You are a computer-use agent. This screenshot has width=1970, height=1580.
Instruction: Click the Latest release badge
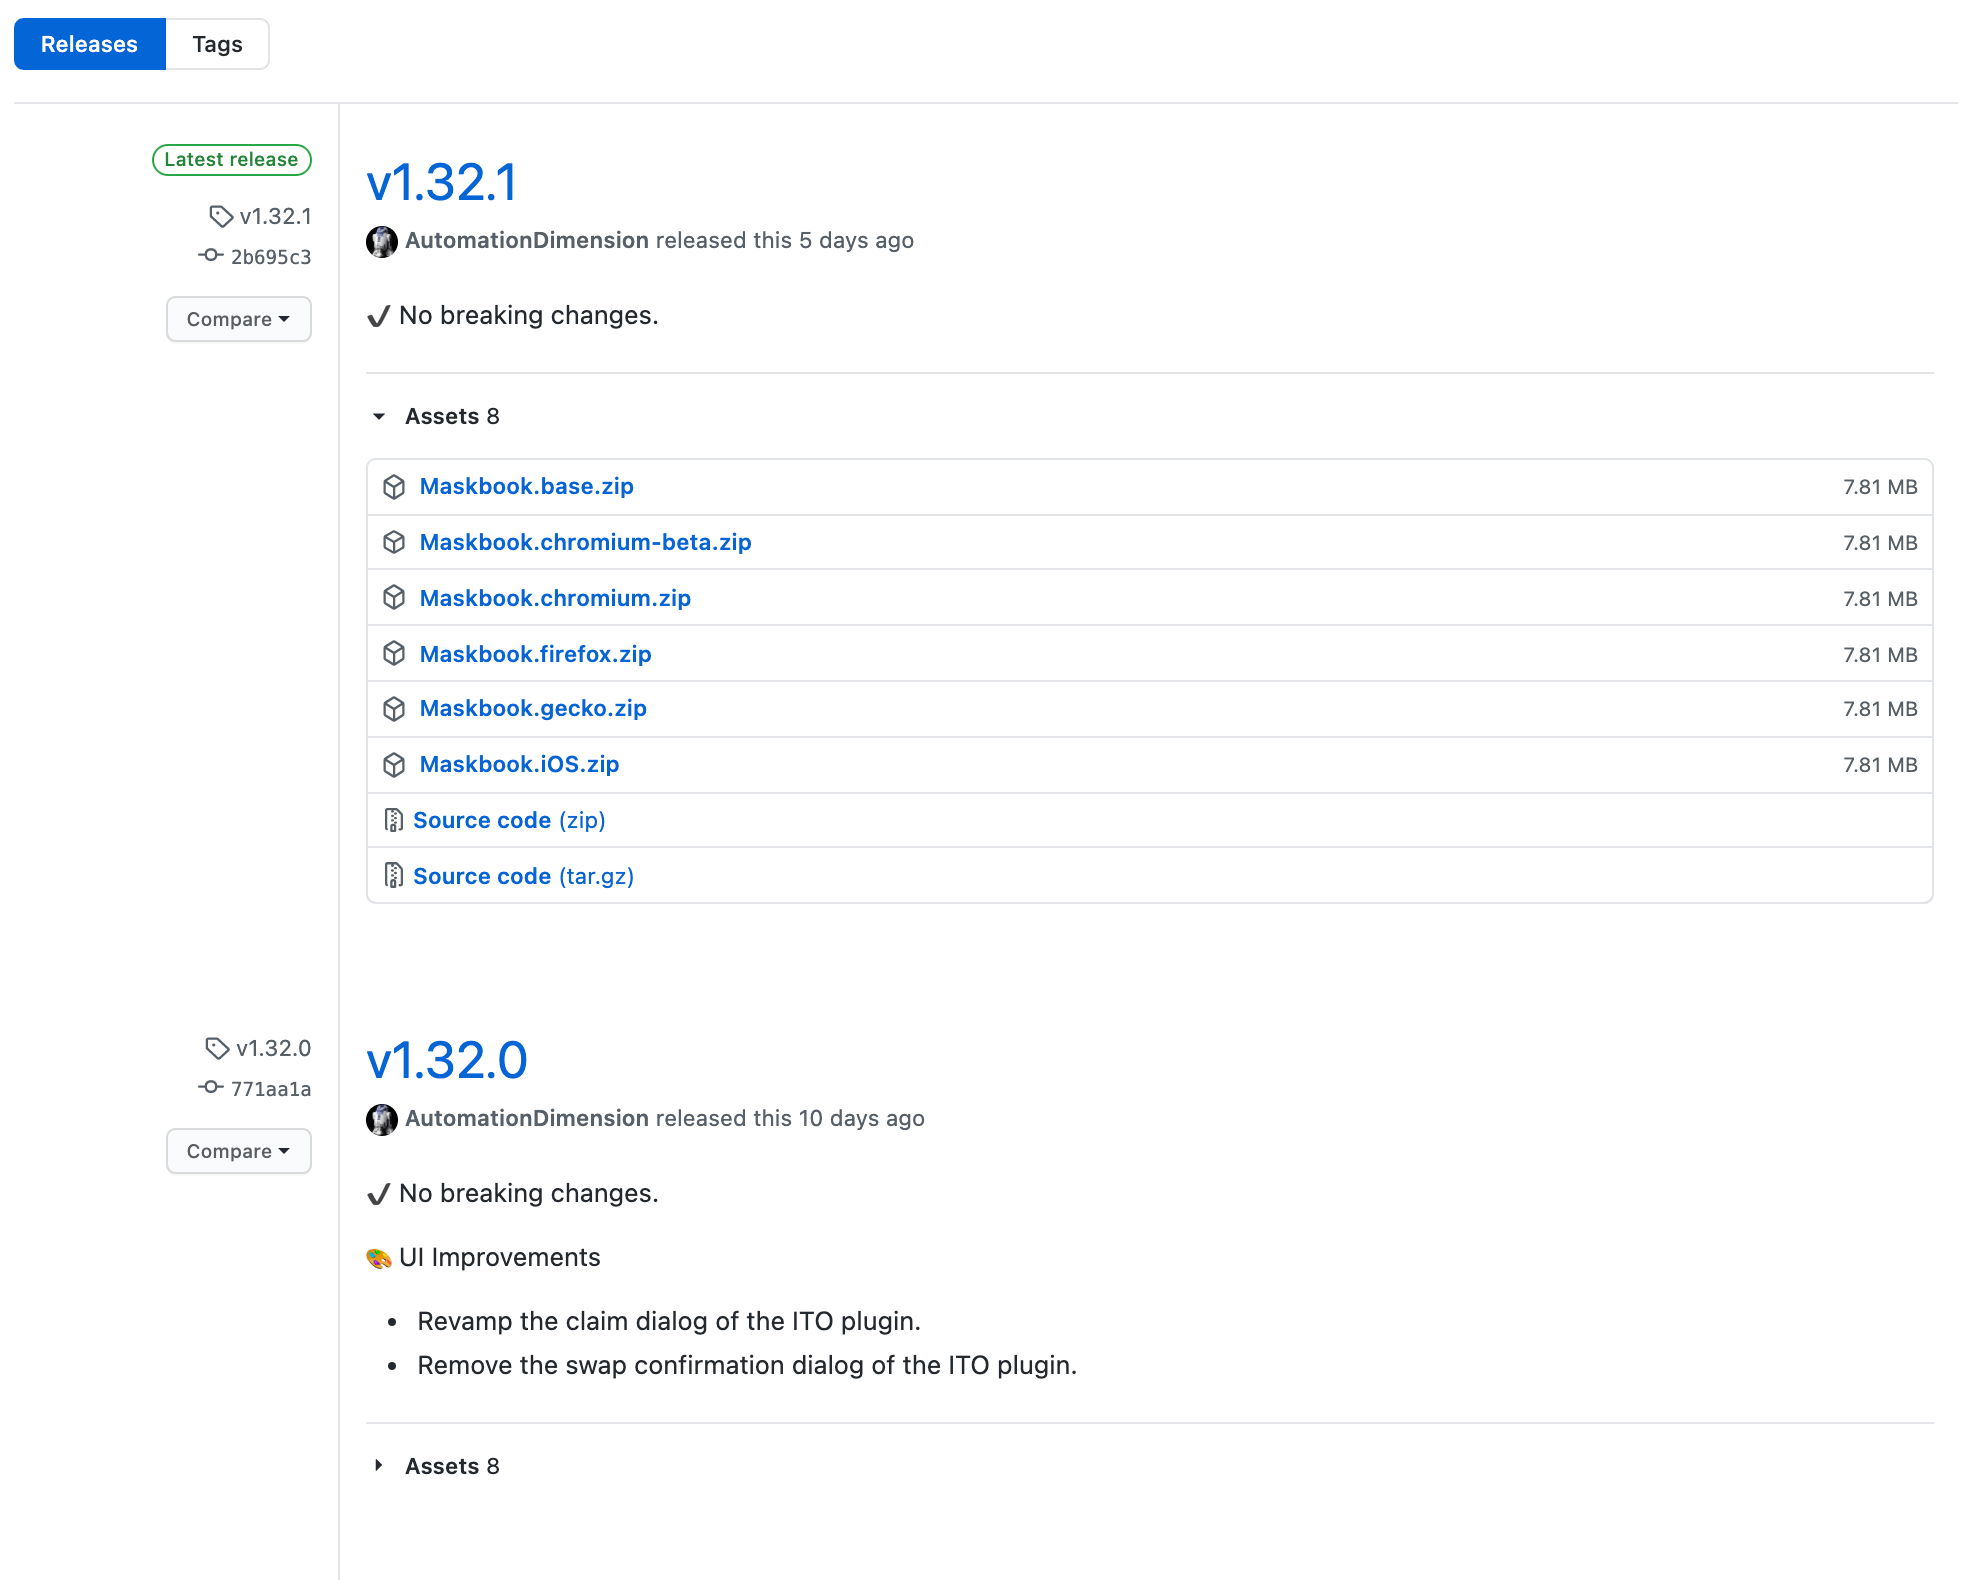click(x=232, y=160)
